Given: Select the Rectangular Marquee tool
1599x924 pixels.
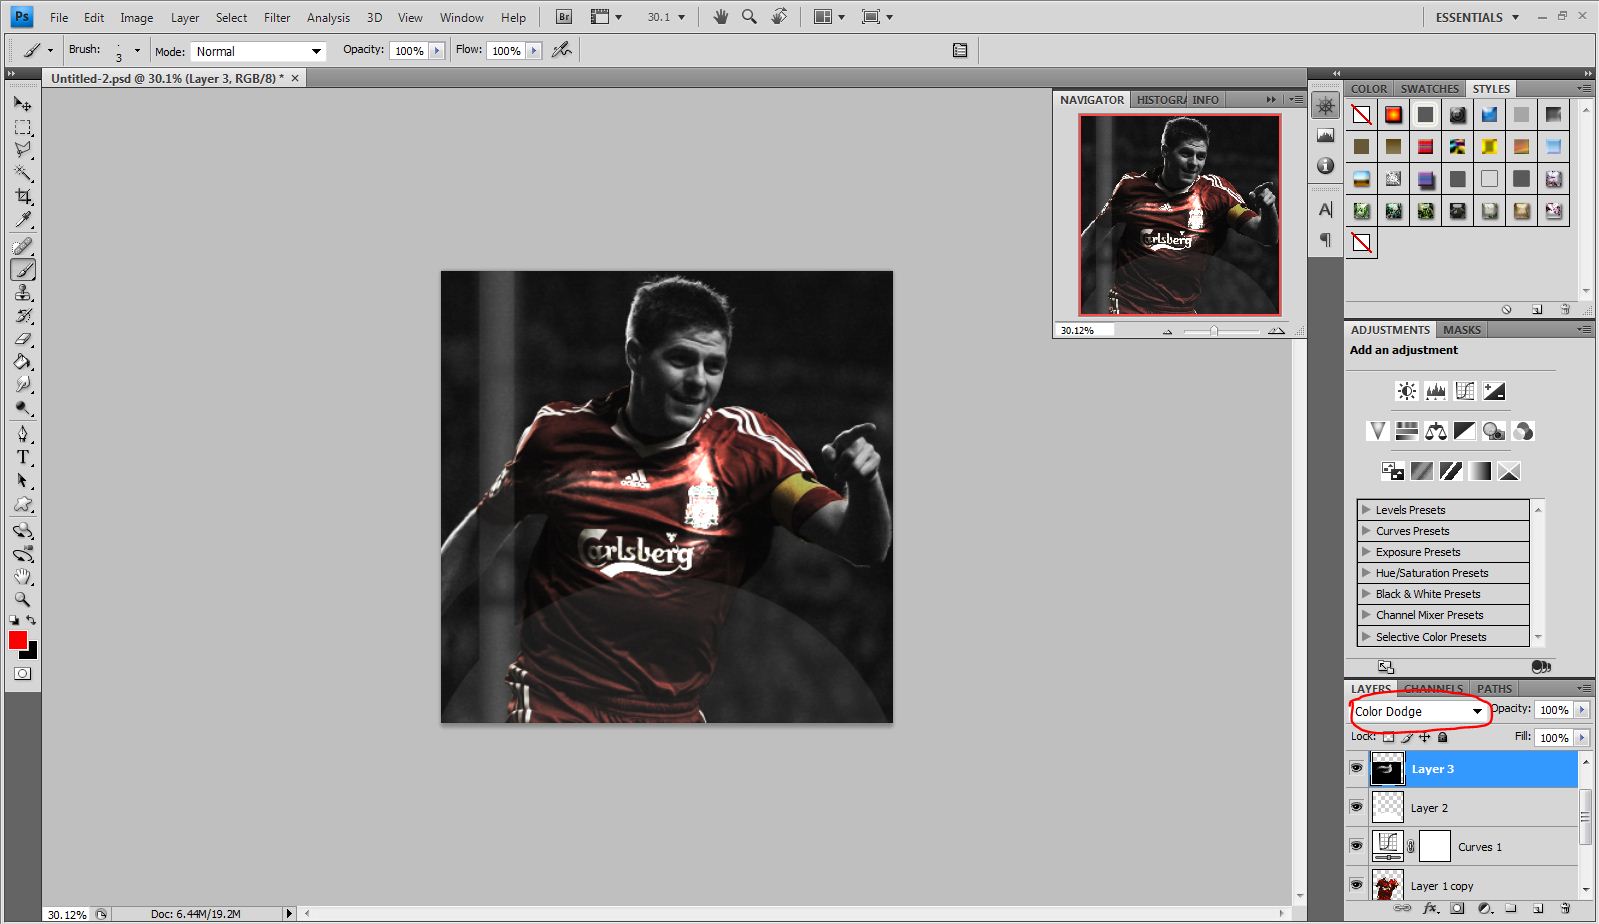Looking at the screenshot, I should point(22,127).
